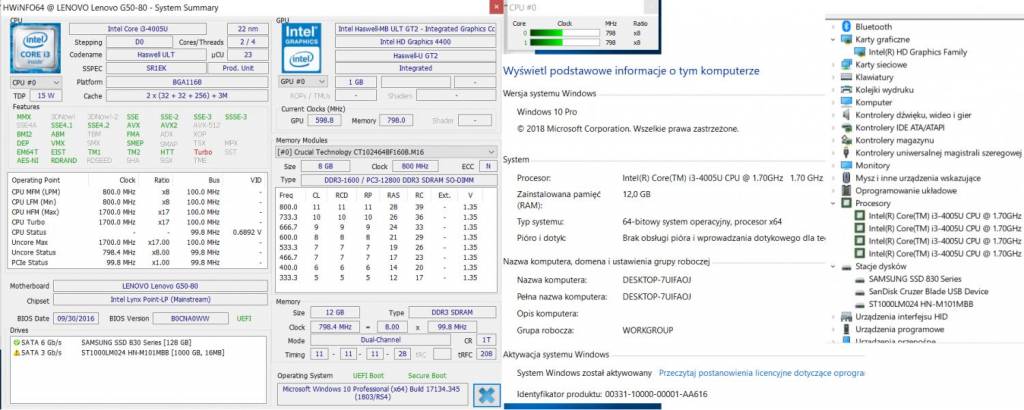Click the Klawiatury keyboard icon

pyautogui.click(x=846, y=77)
